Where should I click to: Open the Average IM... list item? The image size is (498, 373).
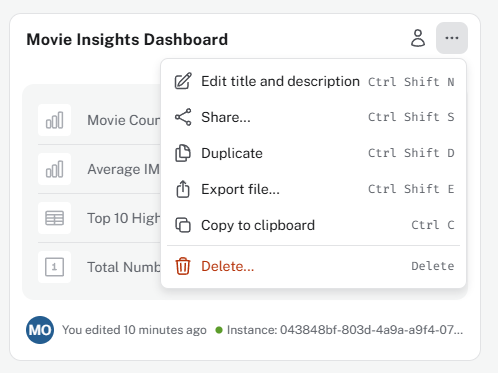(99, 169)
